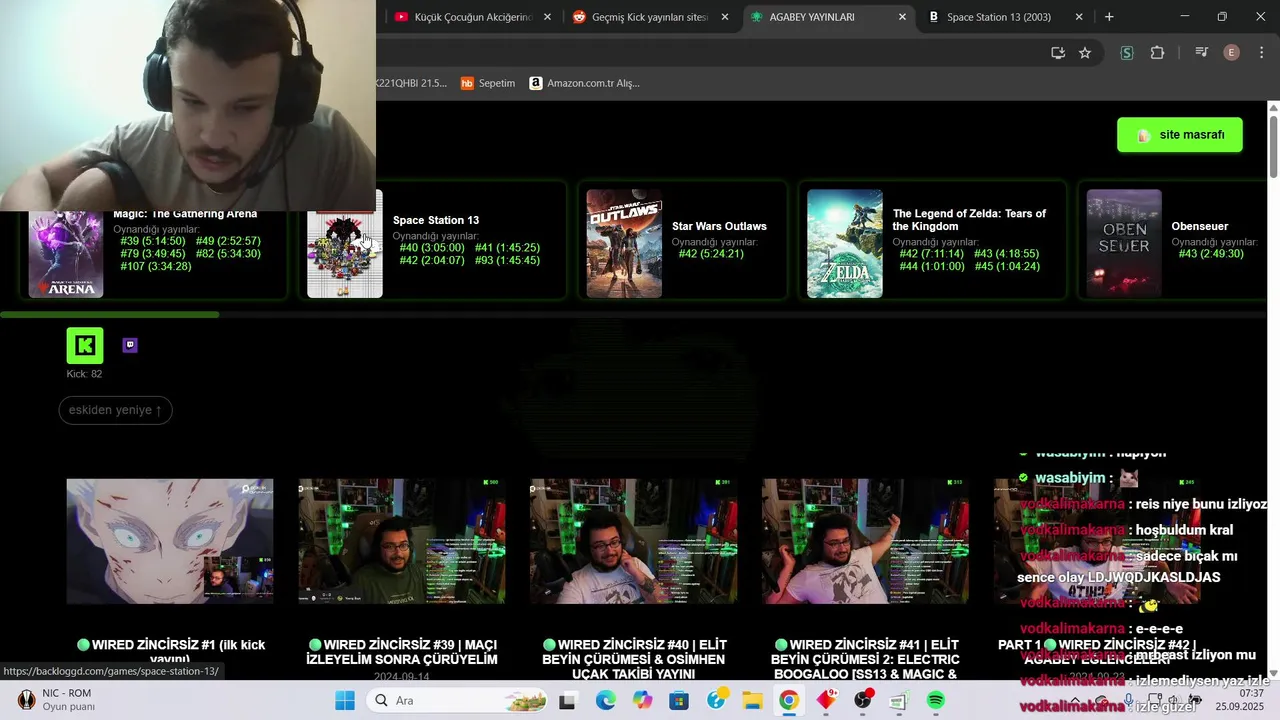1280x720 pixels.
Task: Switch to Chrome on the taskbar
Action: click(x=789, y=700)
